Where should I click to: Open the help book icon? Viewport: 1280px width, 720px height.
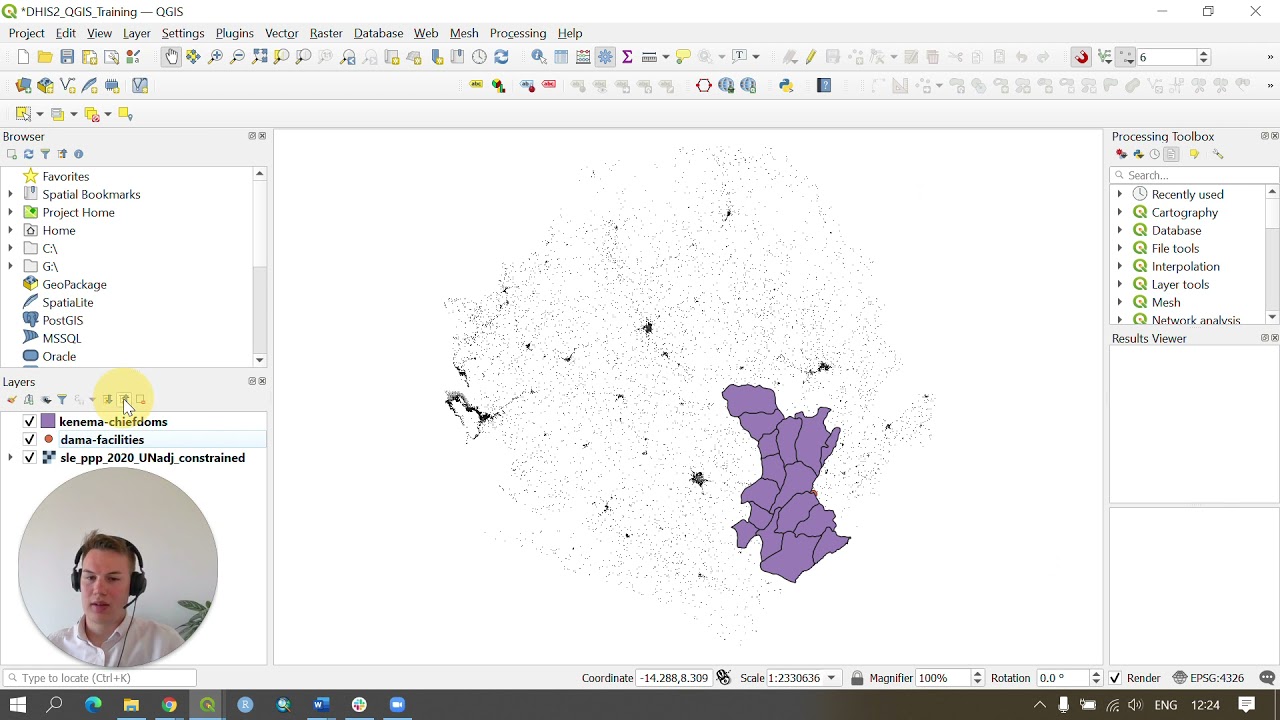click(824, 86)
